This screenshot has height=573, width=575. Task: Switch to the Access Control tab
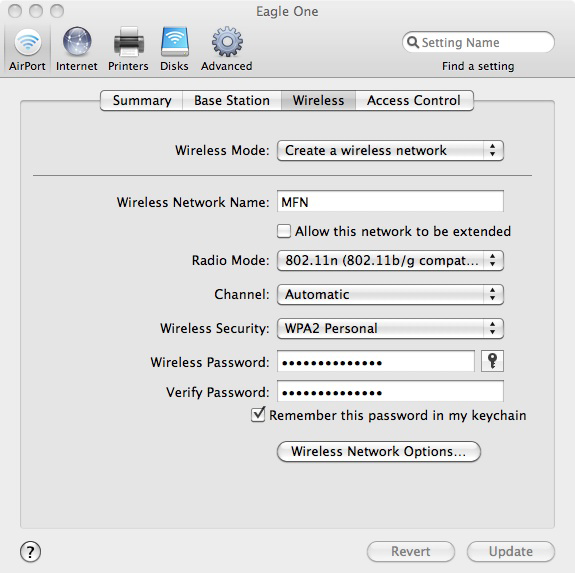[x=414, y=100]
